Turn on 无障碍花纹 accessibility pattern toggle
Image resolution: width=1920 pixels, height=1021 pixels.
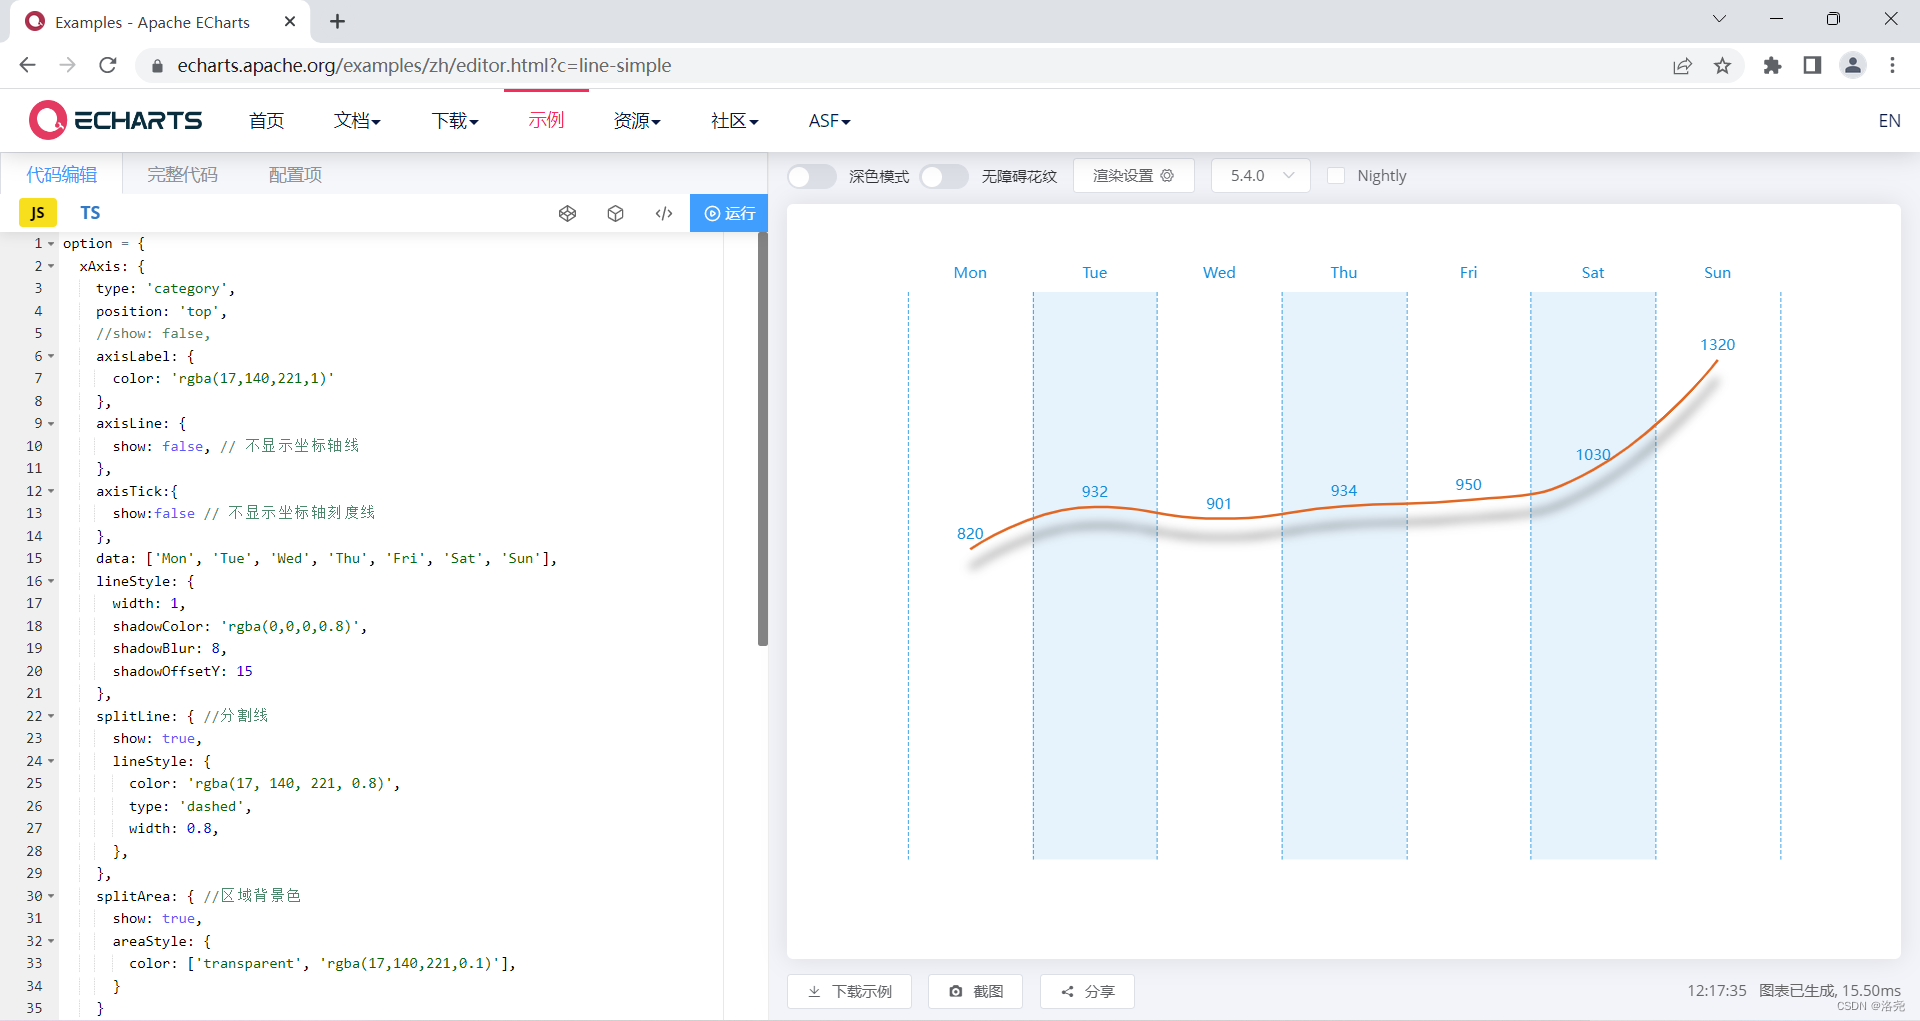pyautogui.click(x=943, y=176)
